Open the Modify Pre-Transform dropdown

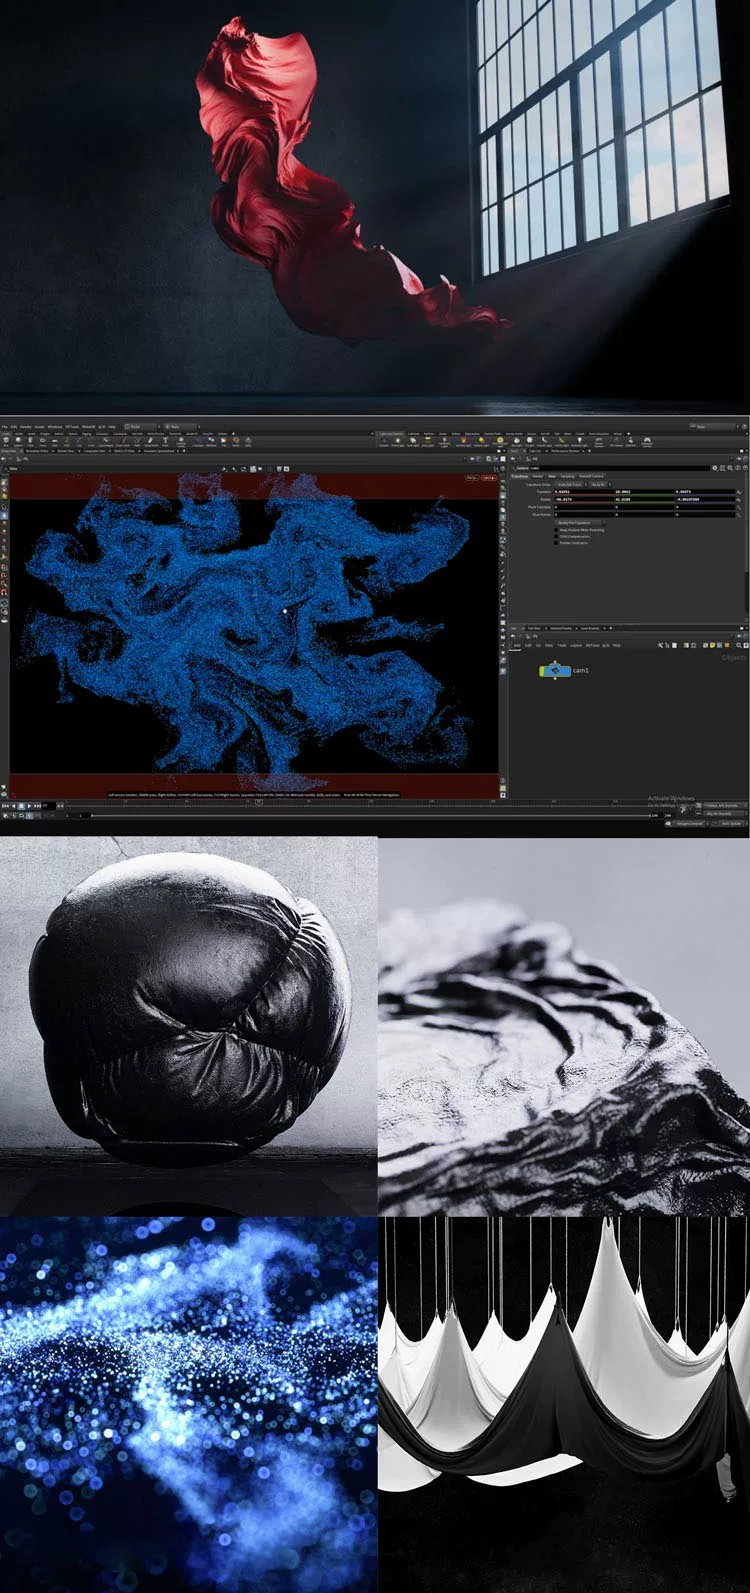[580, 522]
